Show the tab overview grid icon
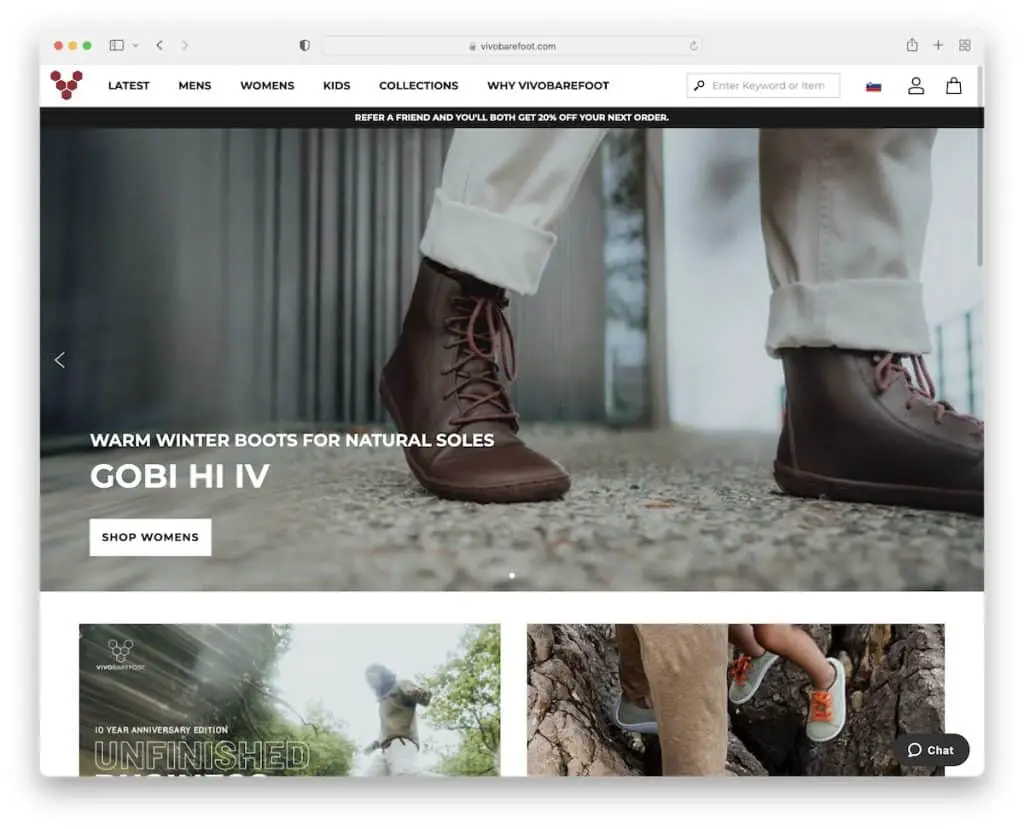The height and width of the screenshot is (829, 1024). click(x=965, y=45)
